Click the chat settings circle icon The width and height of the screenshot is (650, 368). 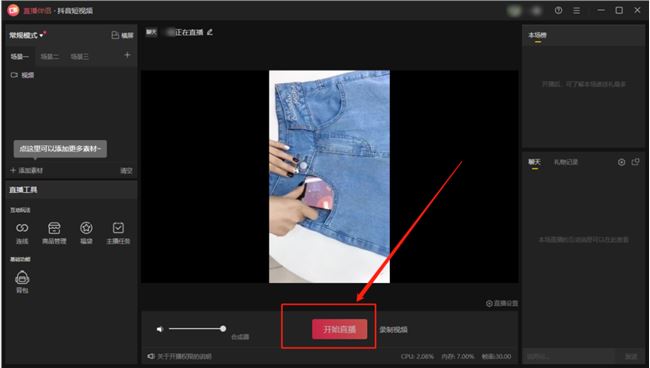[x=621, y=162]
